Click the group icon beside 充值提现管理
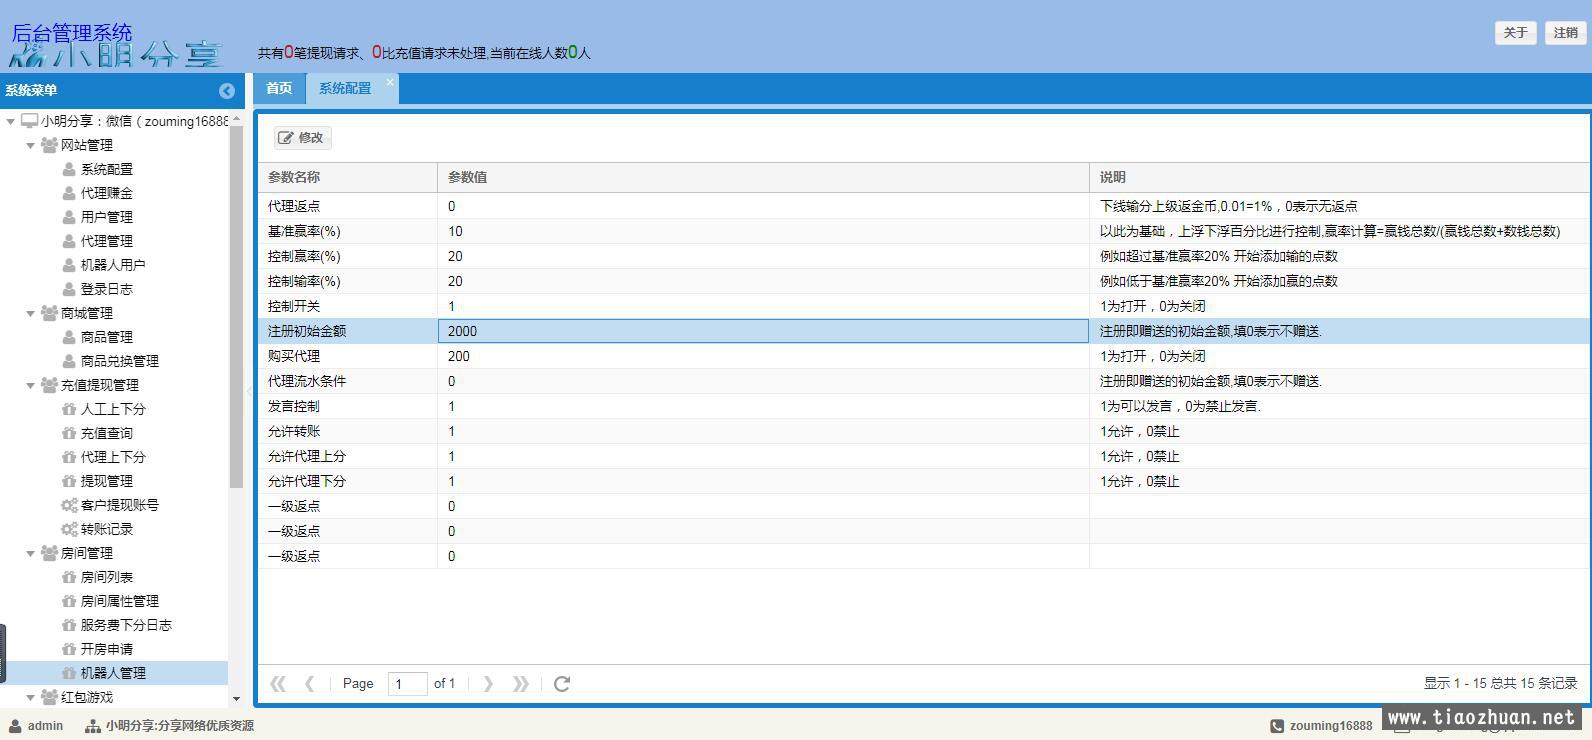The height and width of the screenshot is (740, 1592). (x=49, y=385)
